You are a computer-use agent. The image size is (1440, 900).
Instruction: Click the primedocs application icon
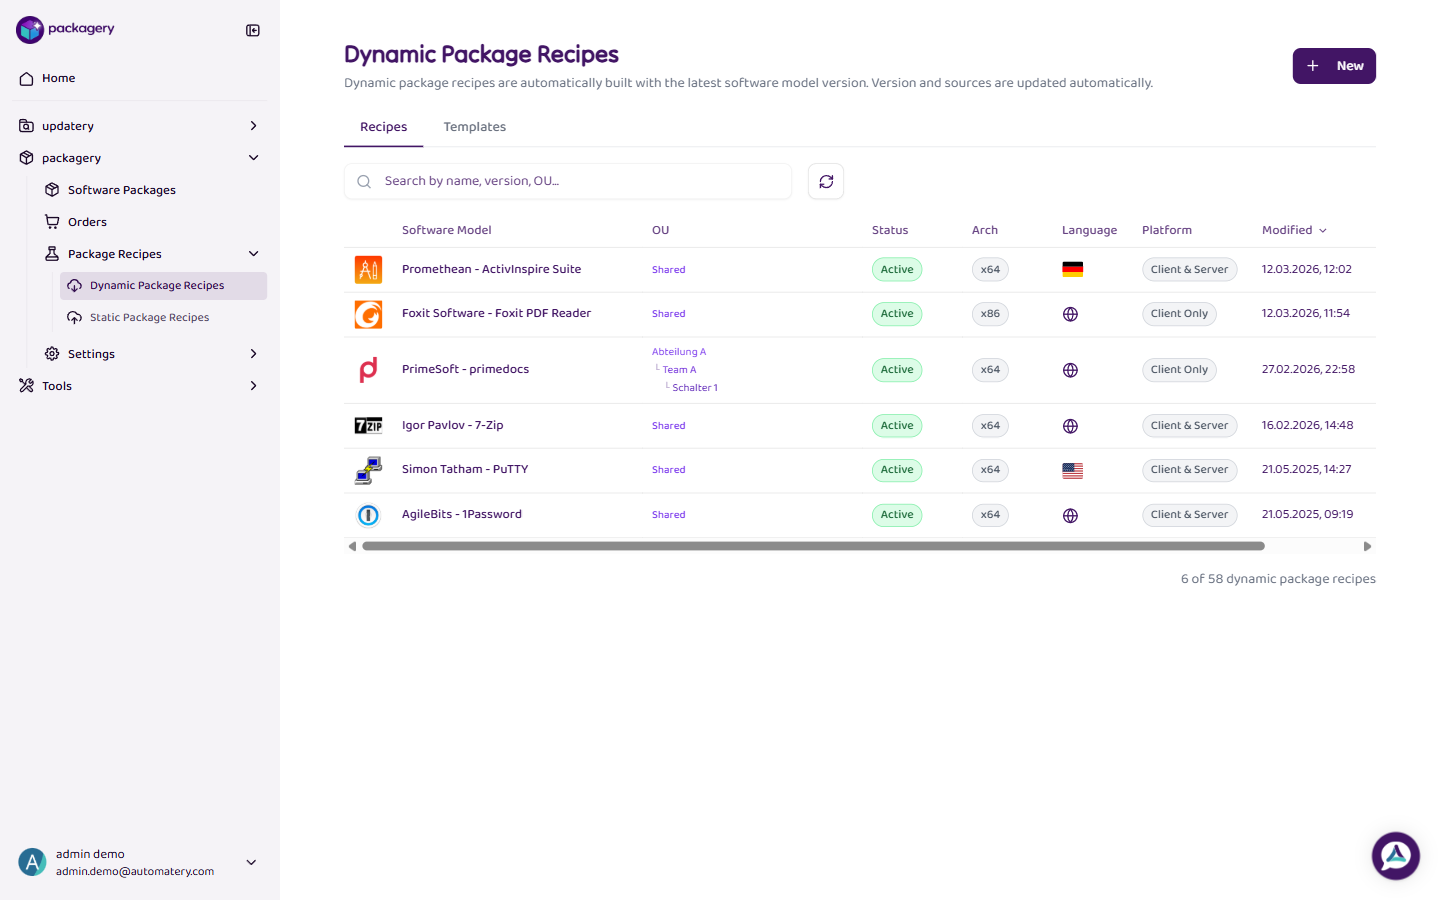368,369
